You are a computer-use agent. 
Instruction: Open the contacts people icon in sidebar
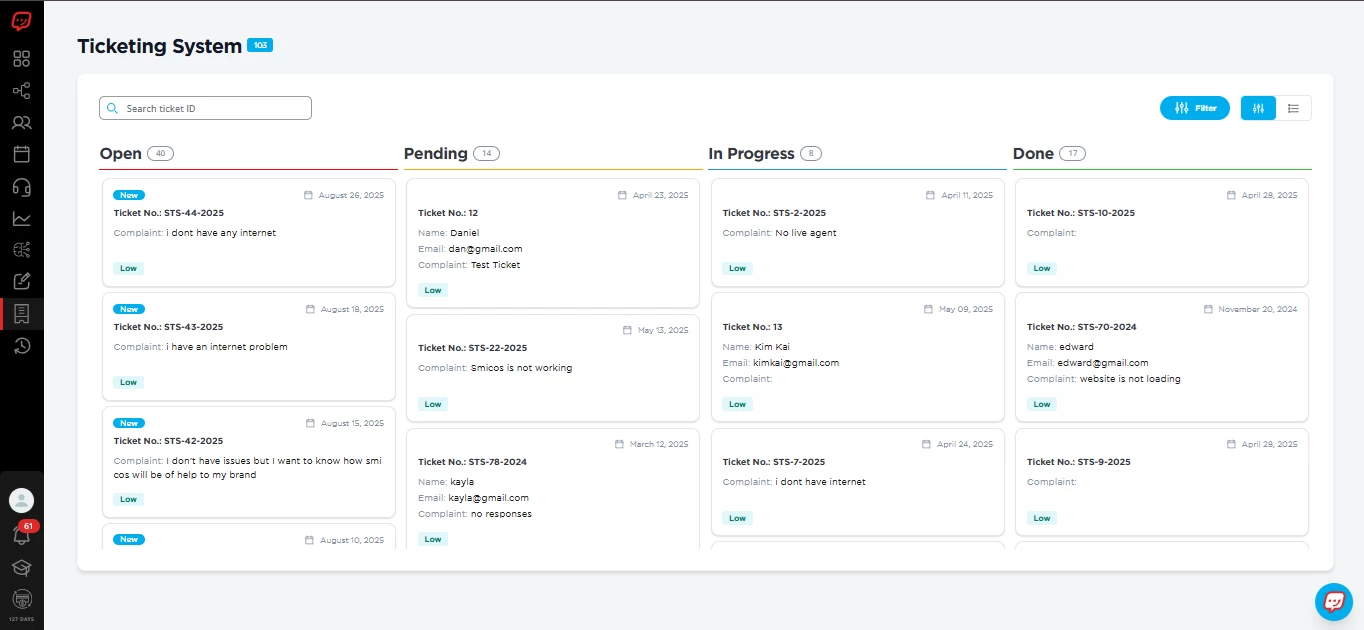pos(21,123)
